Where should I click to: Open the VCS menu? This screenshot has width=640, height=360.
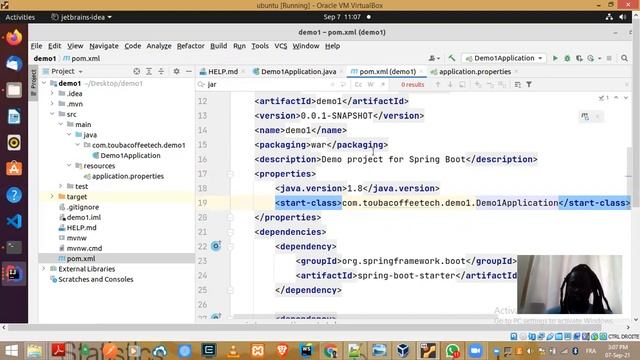click(x=280, y=46)
